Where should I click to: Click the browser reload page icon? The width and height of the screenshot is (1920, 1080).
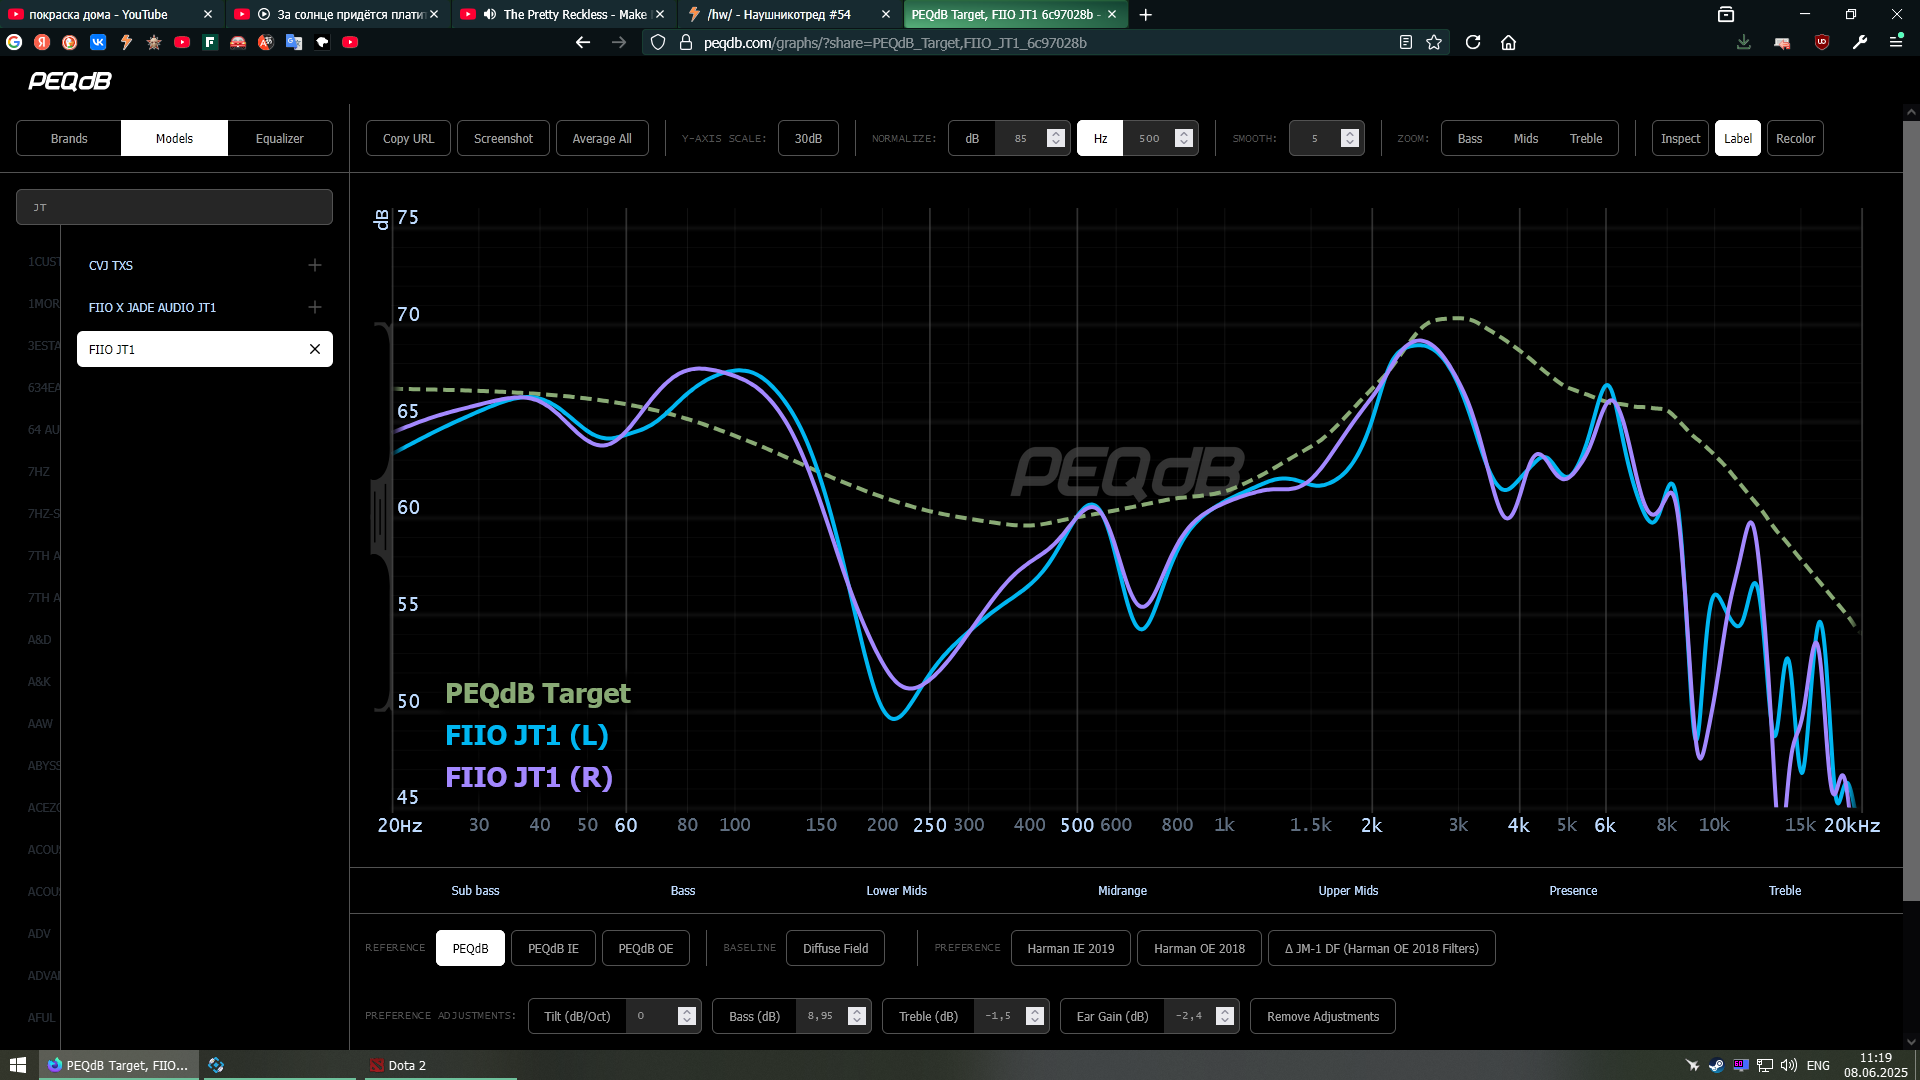1473,42
